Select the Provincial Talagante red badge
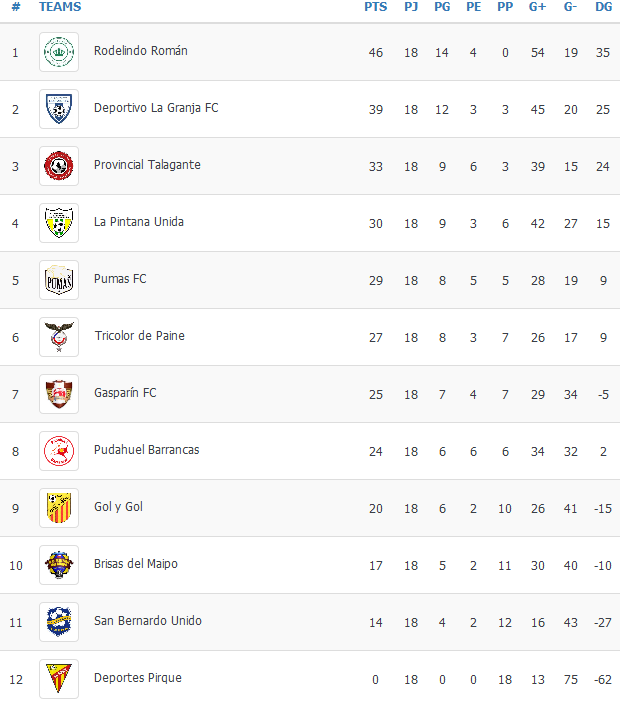620x703 pixels. pos(59,166)
